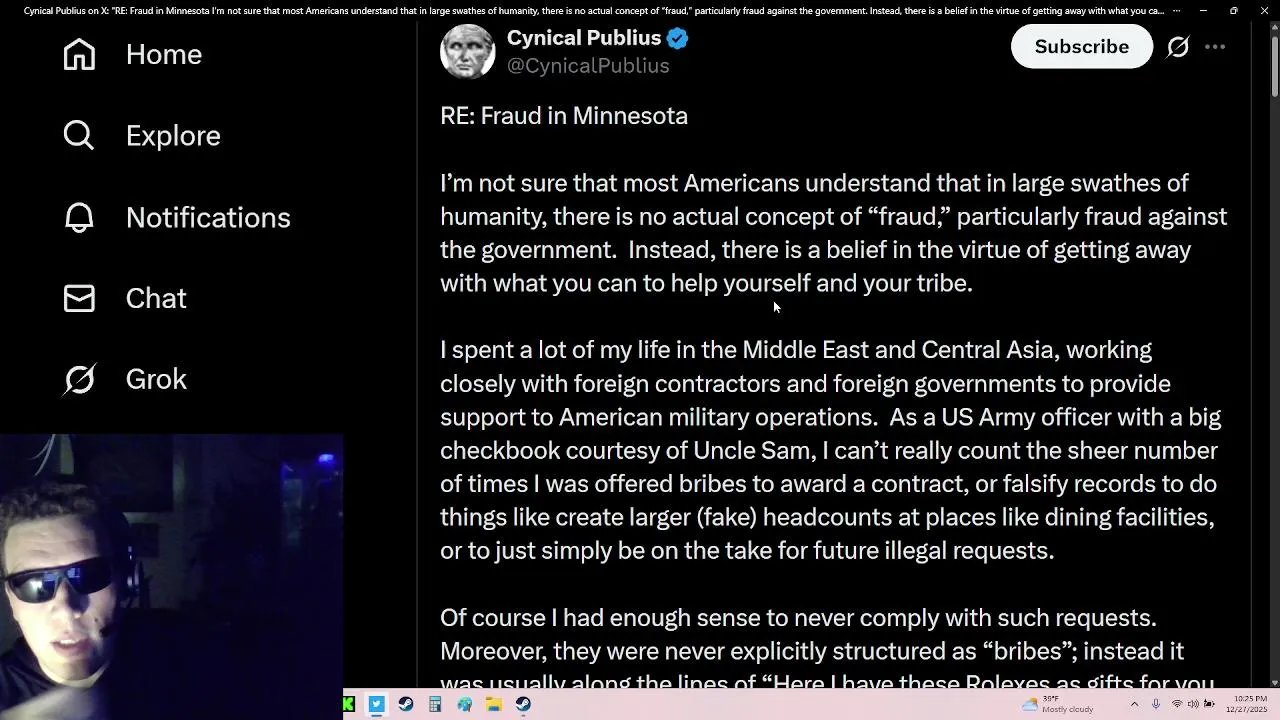Select the Notifications menu label
The image size is (1280, 720).
point(208,217)
